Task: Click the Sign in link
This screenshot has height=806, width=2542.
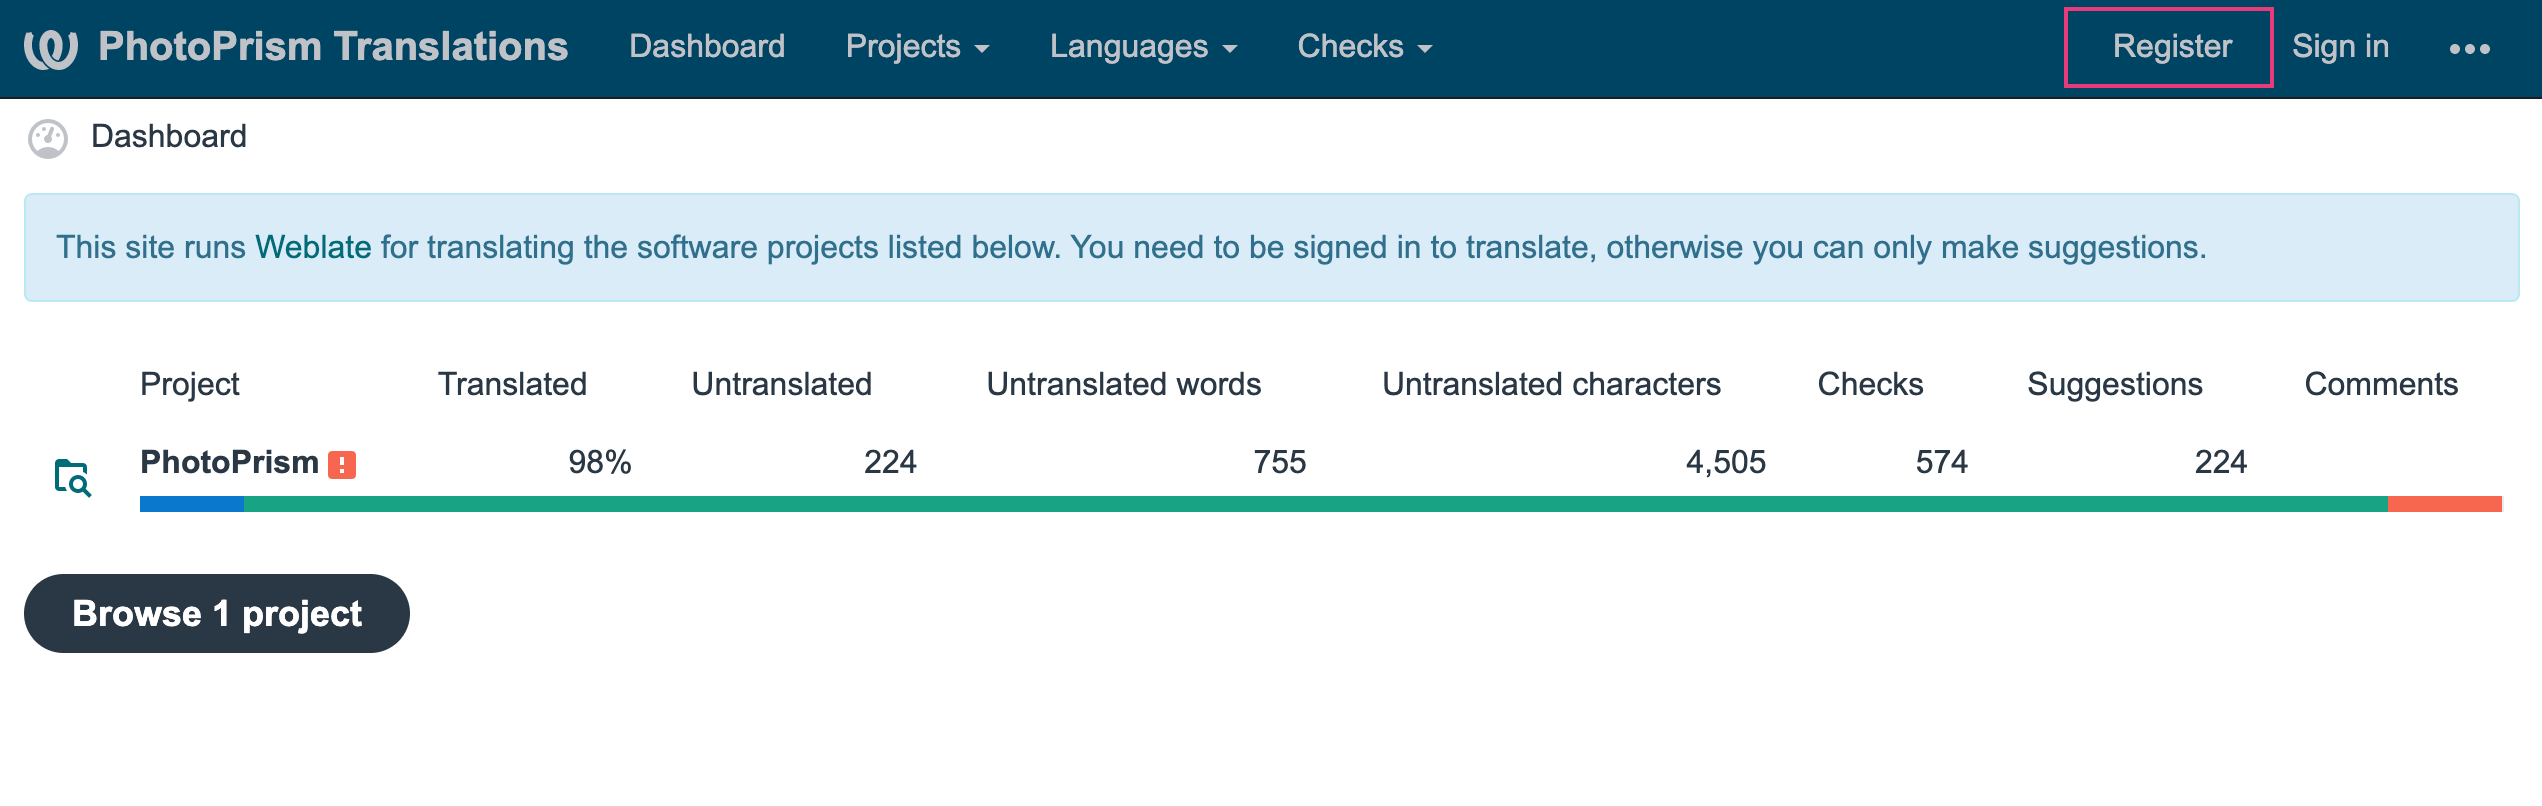Action: (2340, 47)
